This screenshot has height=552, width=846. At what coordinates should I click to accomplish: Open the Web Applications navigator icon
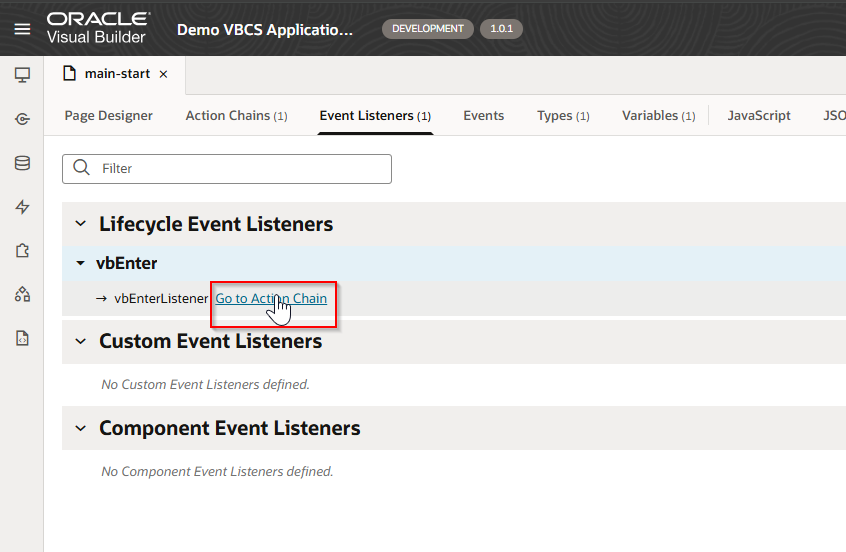pos(22,75)
